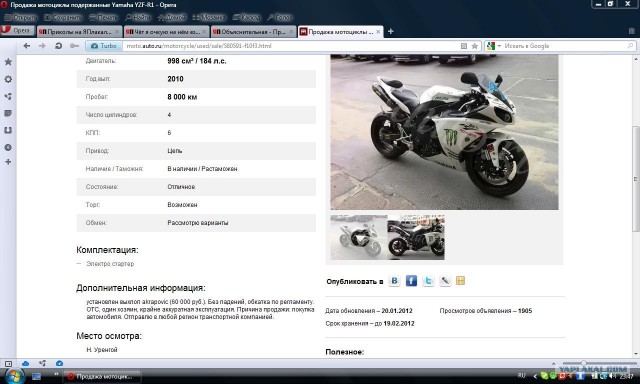Open the gear panel in sidebar
This screenshot has width=640, height=384.
pos(8,79)
